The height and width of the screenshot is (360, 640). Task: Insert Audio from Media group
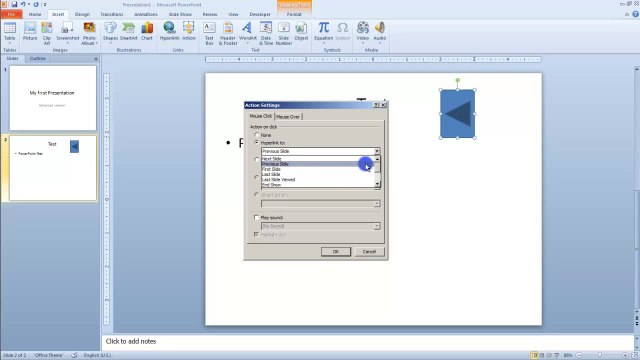pos(380,33)
